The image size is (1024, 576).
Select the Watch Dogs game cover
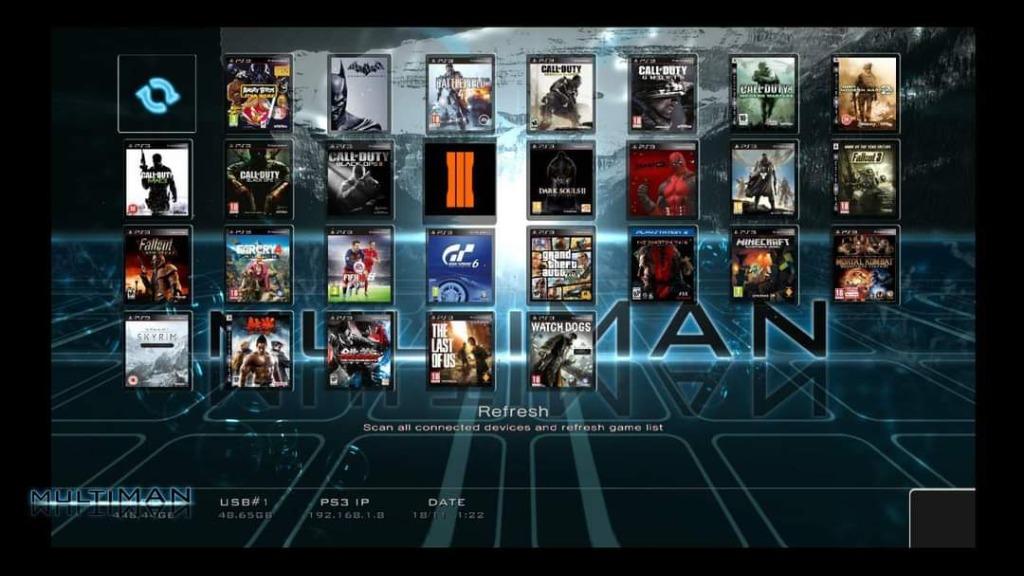pos(561,351)
